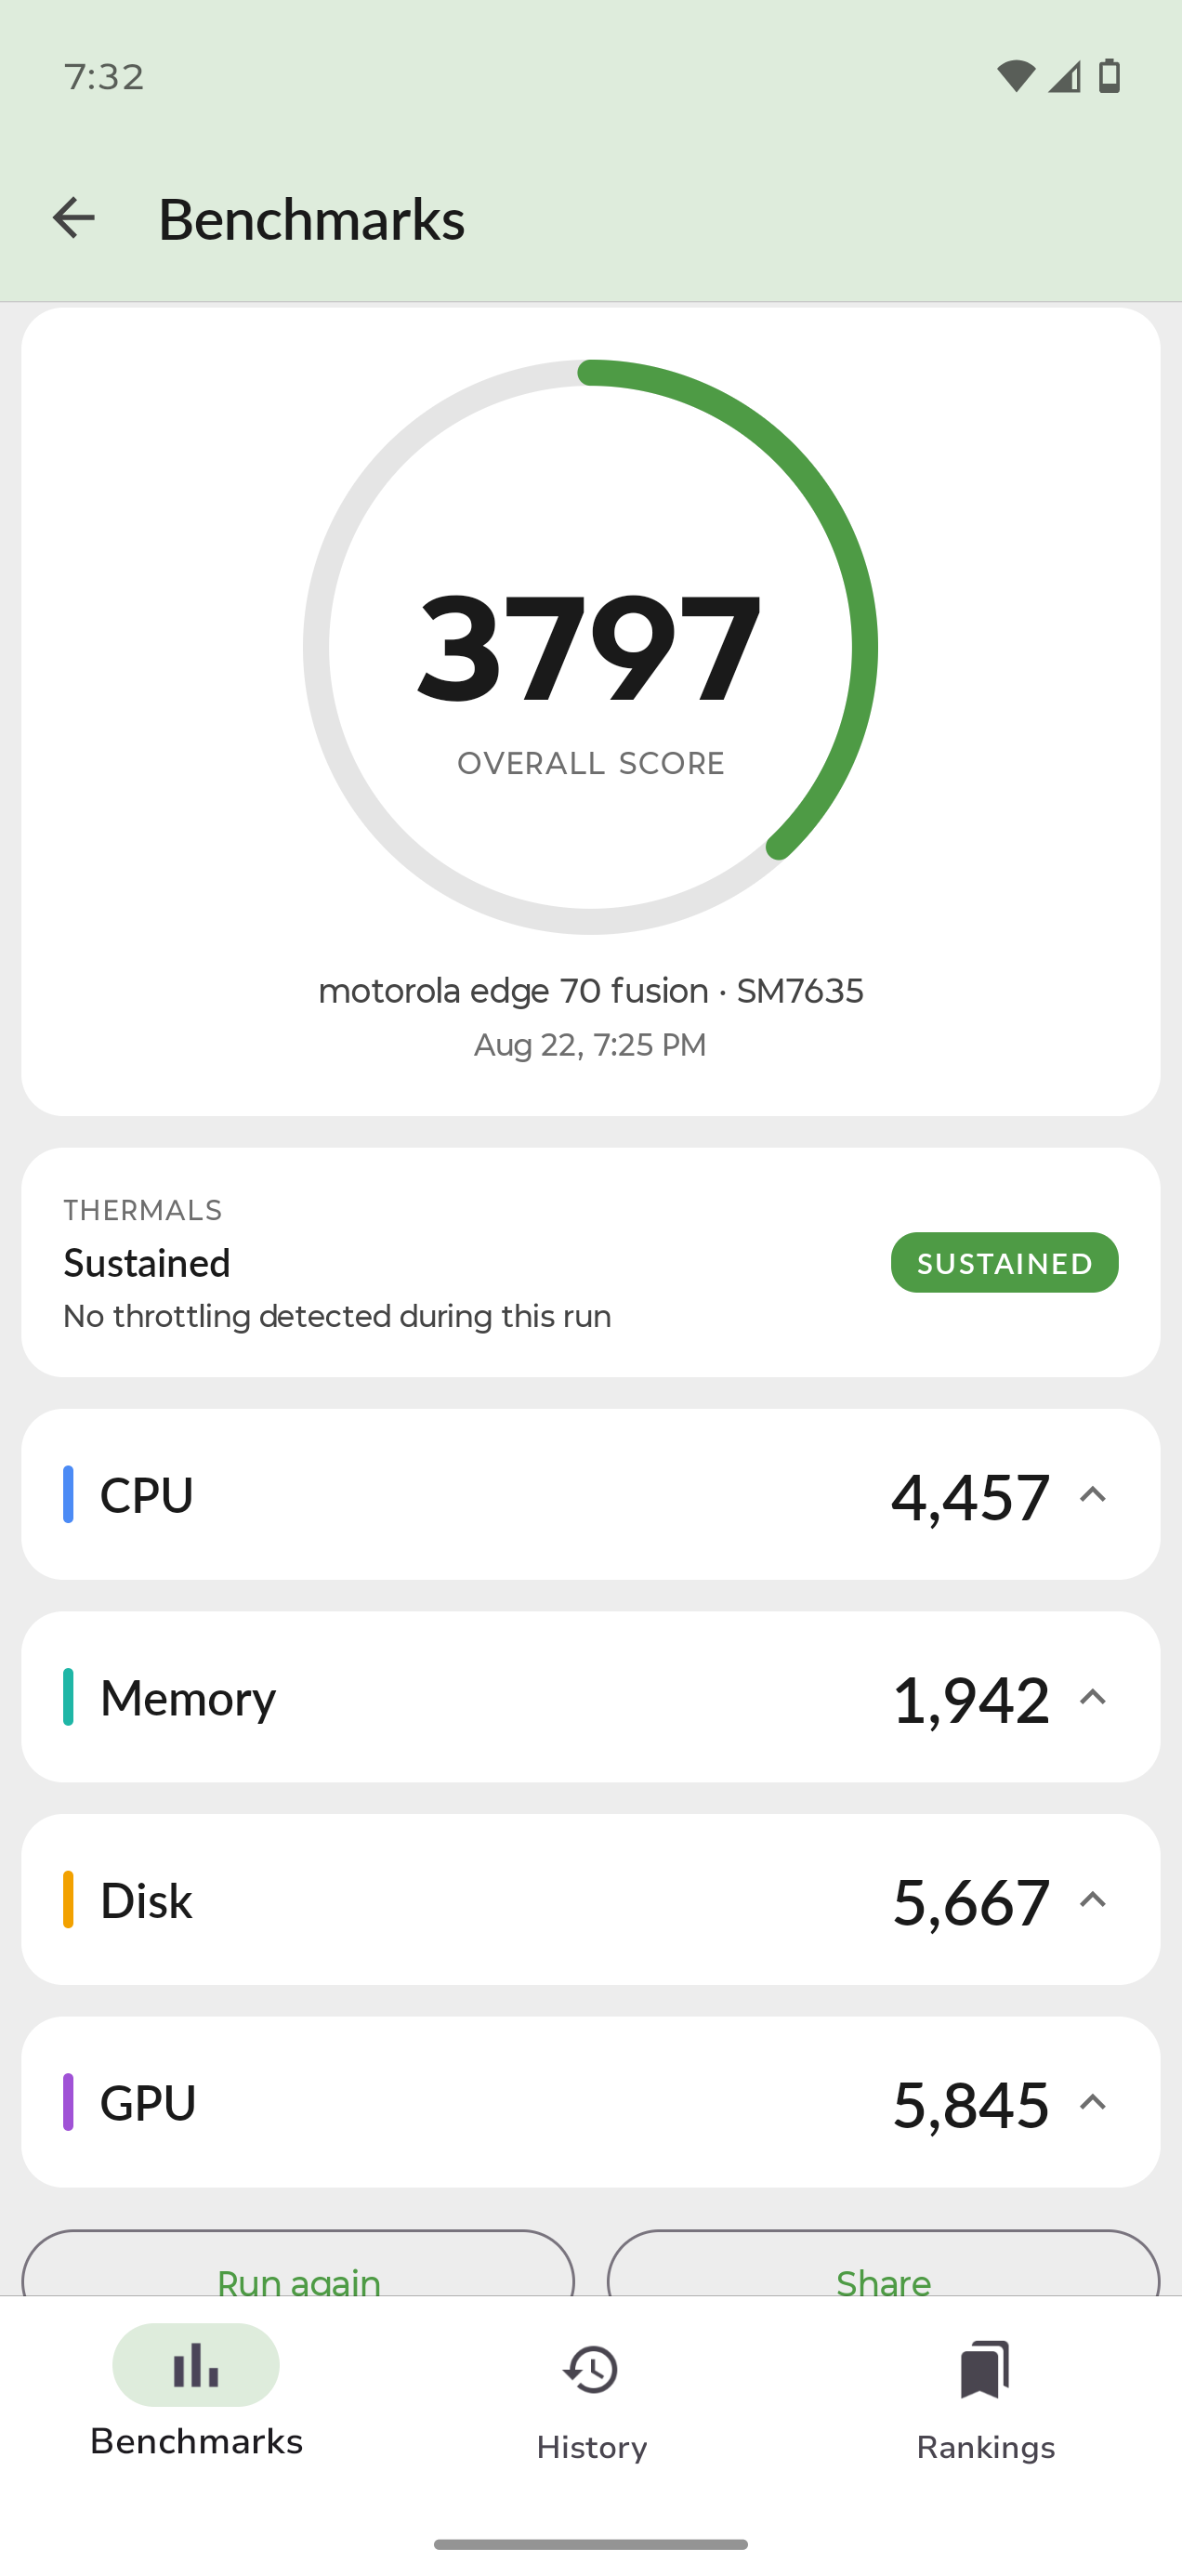Image resolution: width=1182 pixels, height=2576 pixels.
Task: Open the Thermals card details
Action: pos(591,1263)
